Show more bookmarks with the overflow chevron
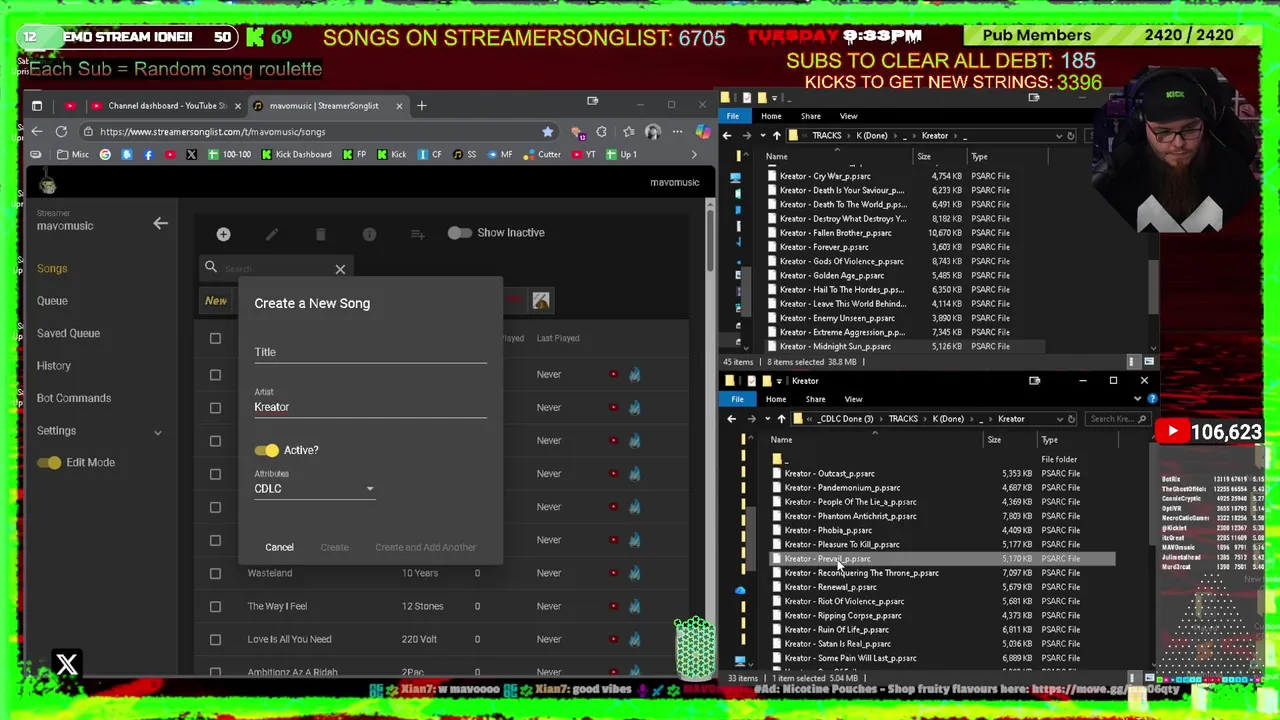 tap(694, 154)
